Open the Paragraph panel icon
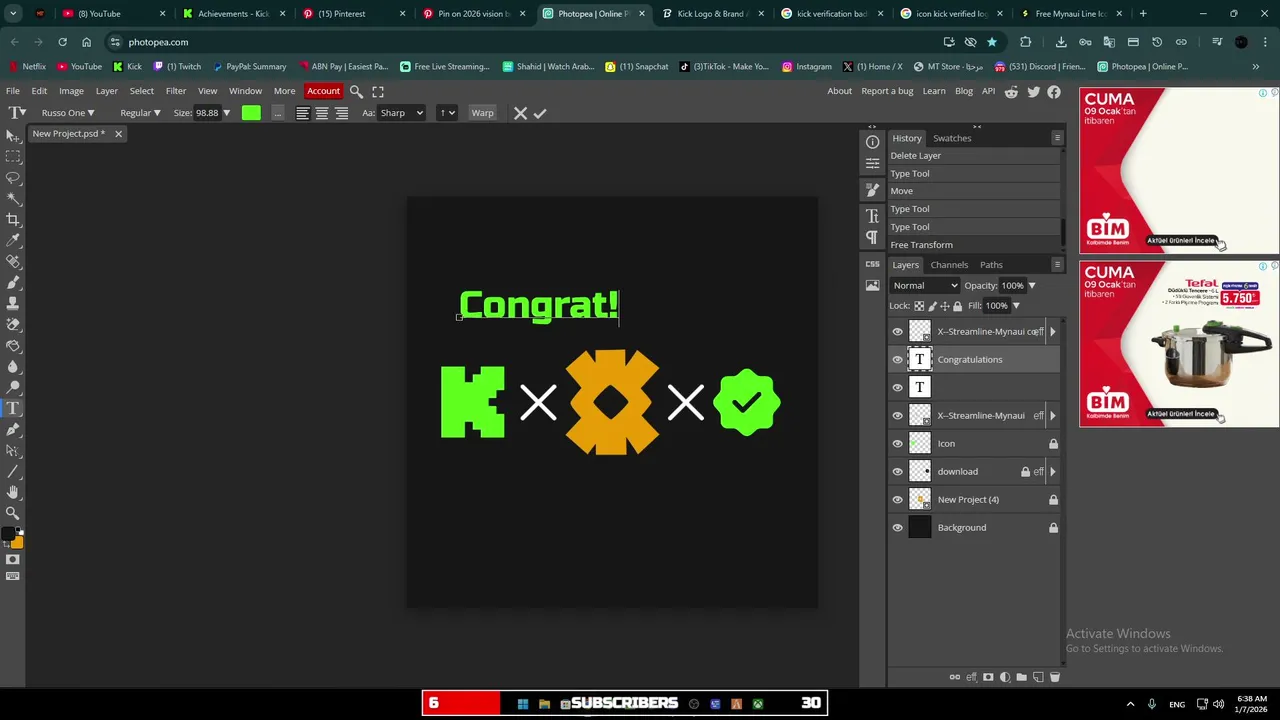1280x720 pixels. pyautogui.click(x=872, y=237)
